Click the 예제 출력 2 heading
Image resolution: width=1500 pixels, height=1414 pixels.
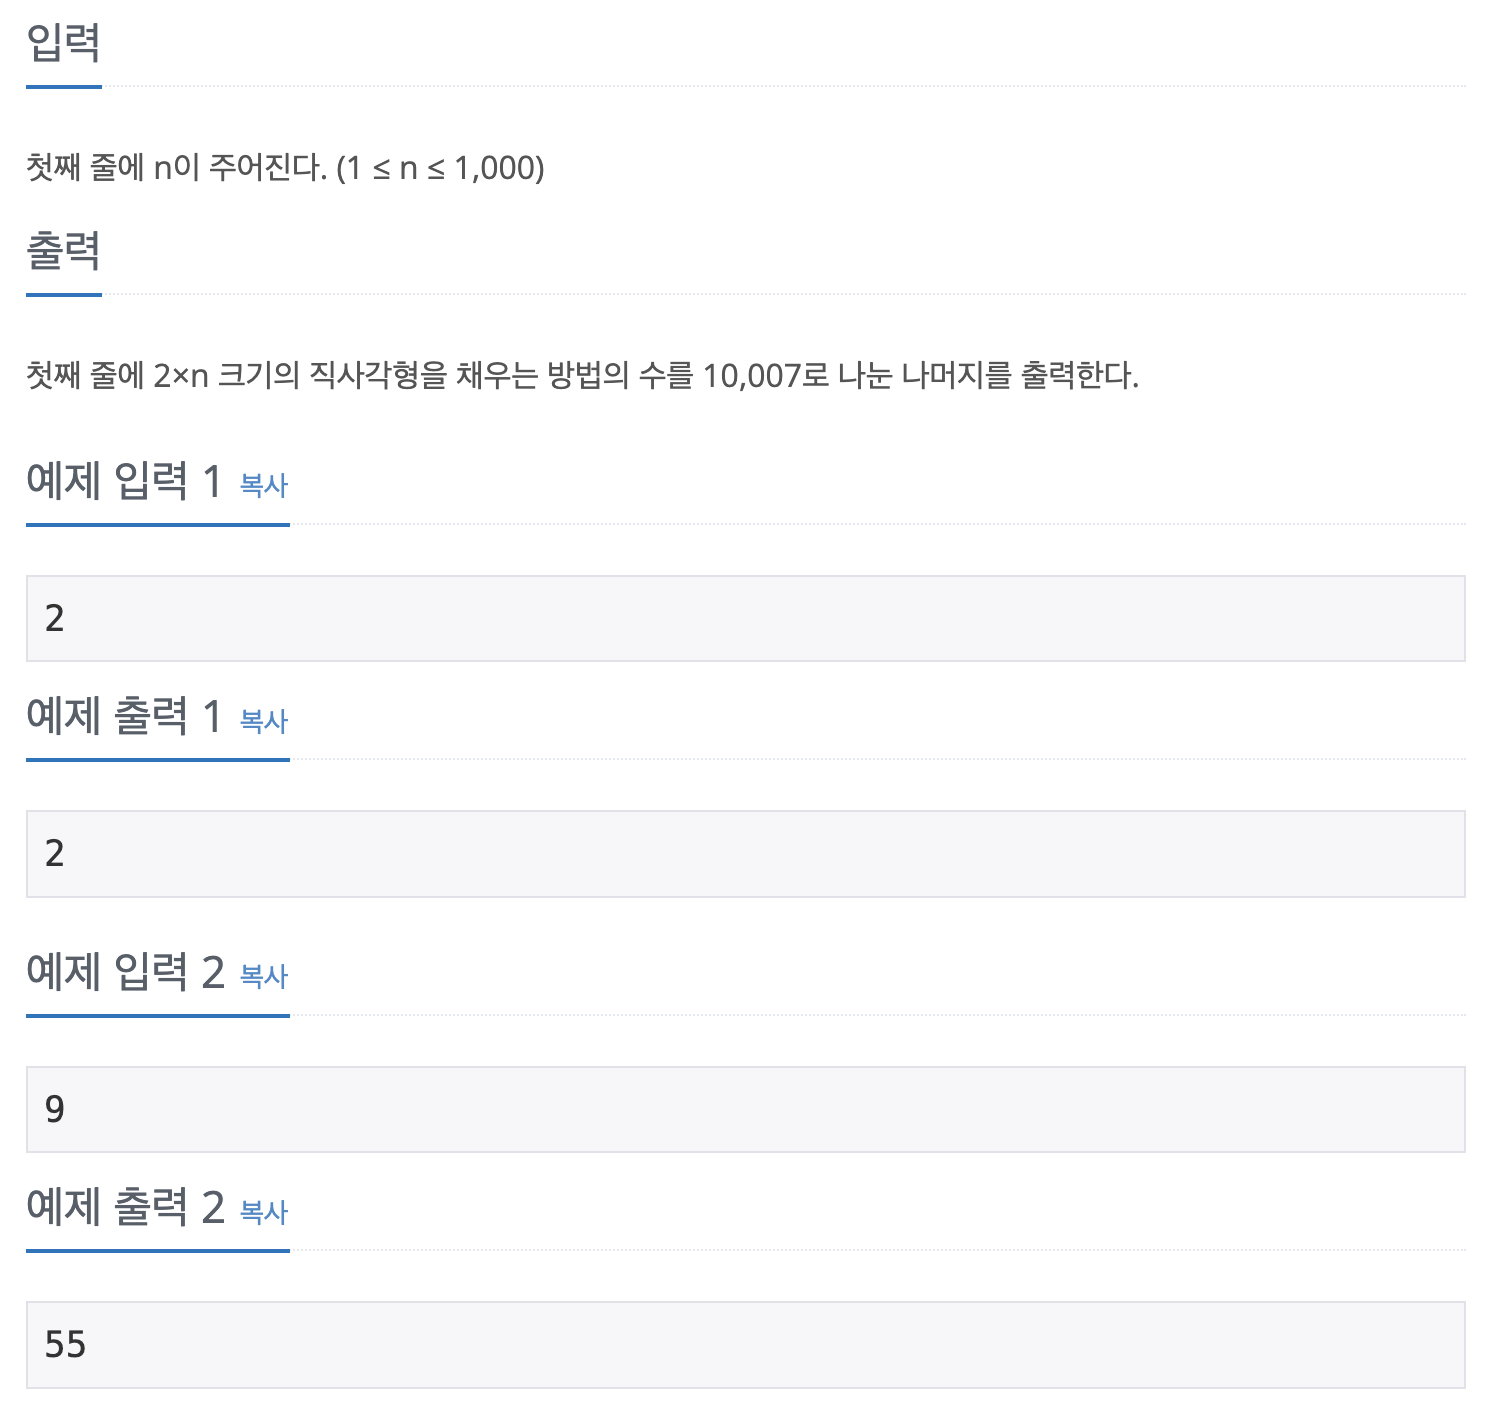pos(125,1208)
